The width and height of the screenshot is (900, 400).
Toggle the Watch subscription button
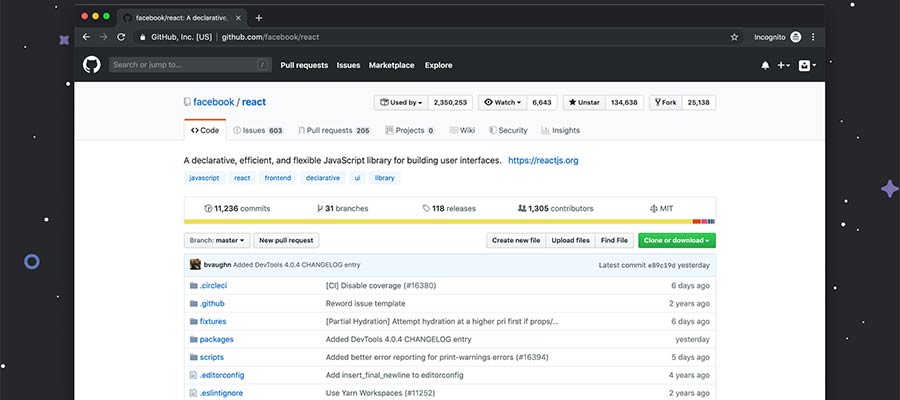502,102
